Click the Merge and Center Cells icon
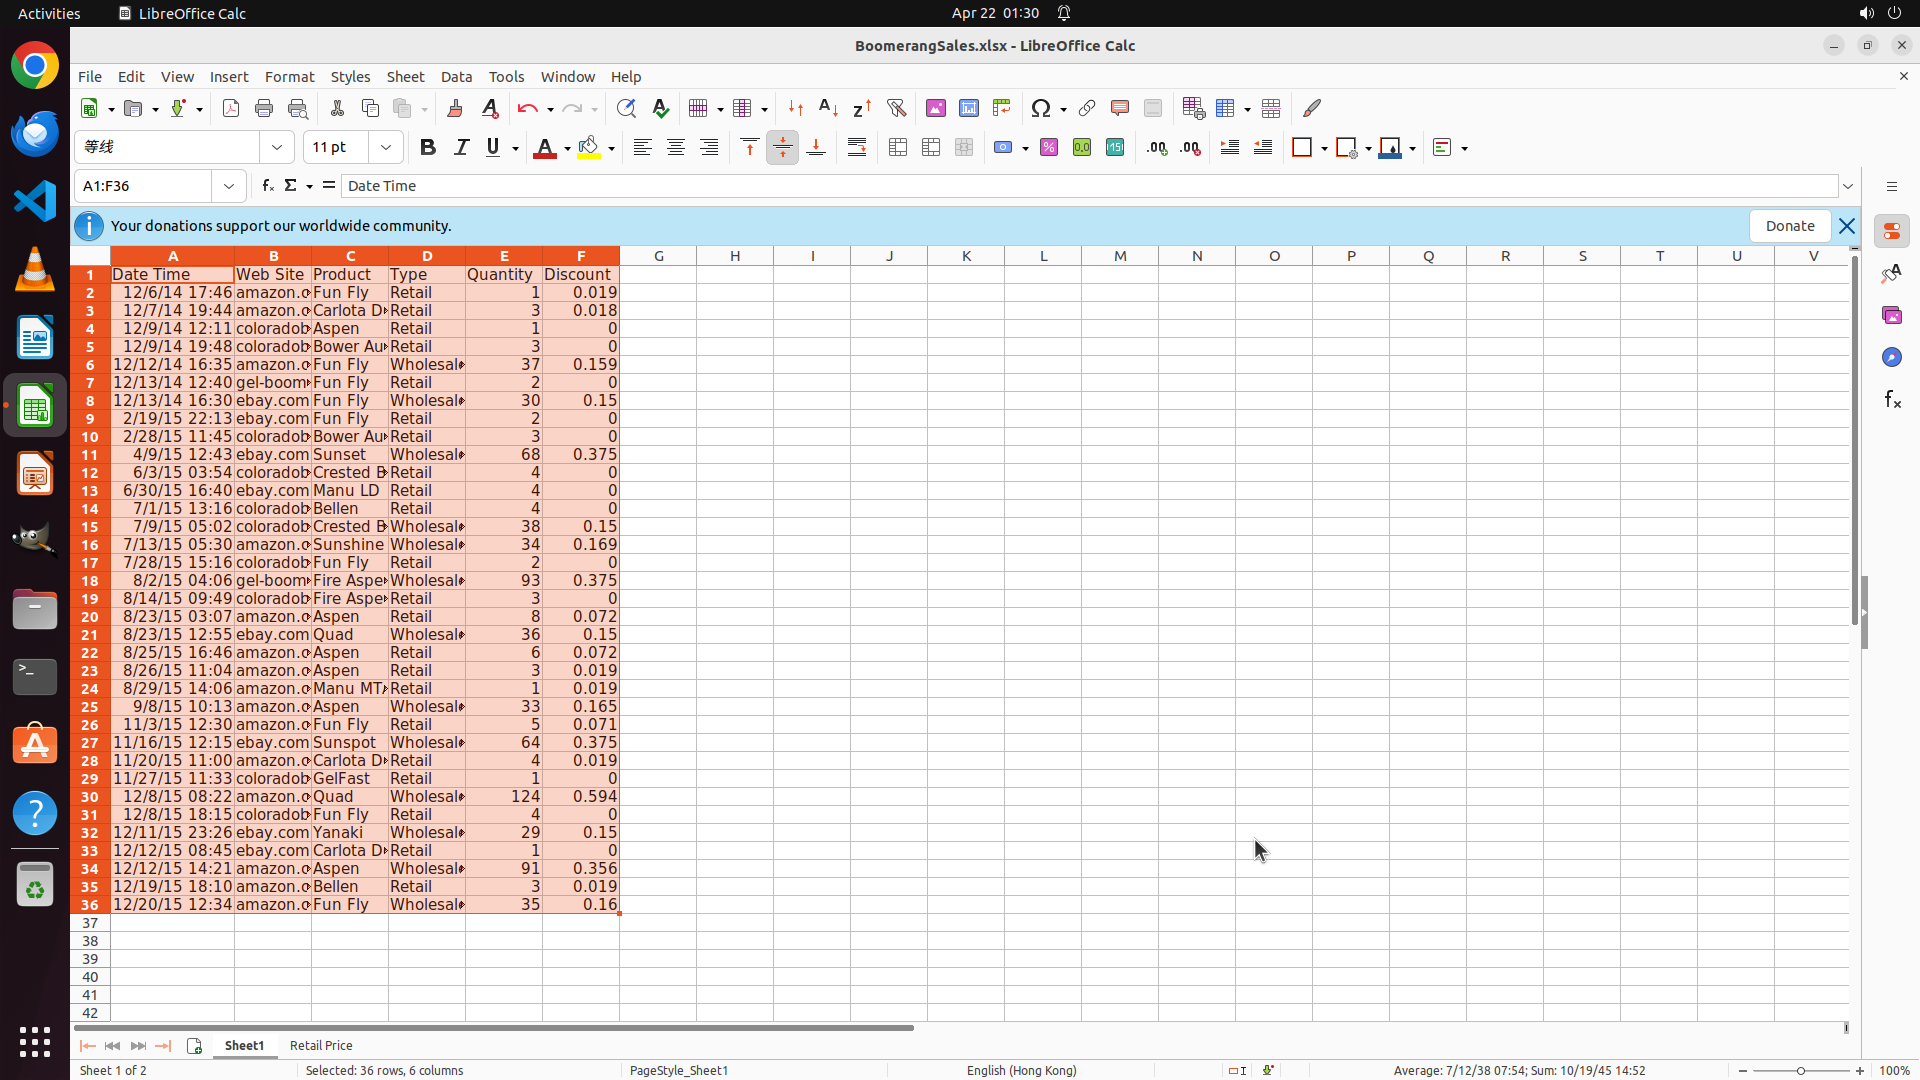This screenshot has width=1920, height=1080. 898,148
